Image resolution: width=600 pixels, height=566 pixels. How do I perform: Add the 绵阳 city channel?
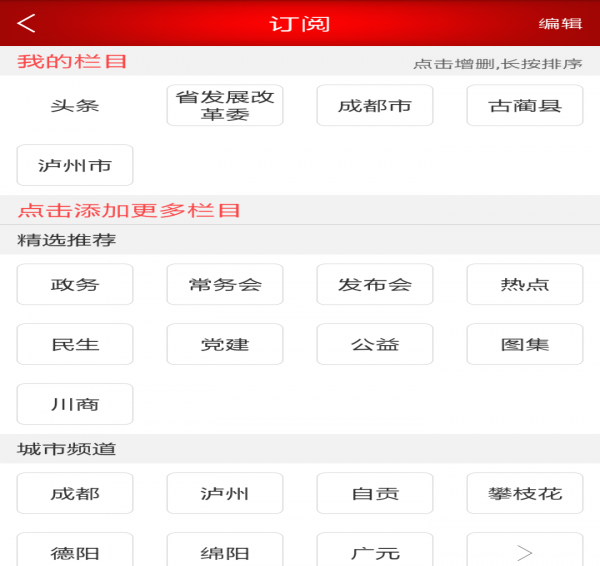pos(225,549)
